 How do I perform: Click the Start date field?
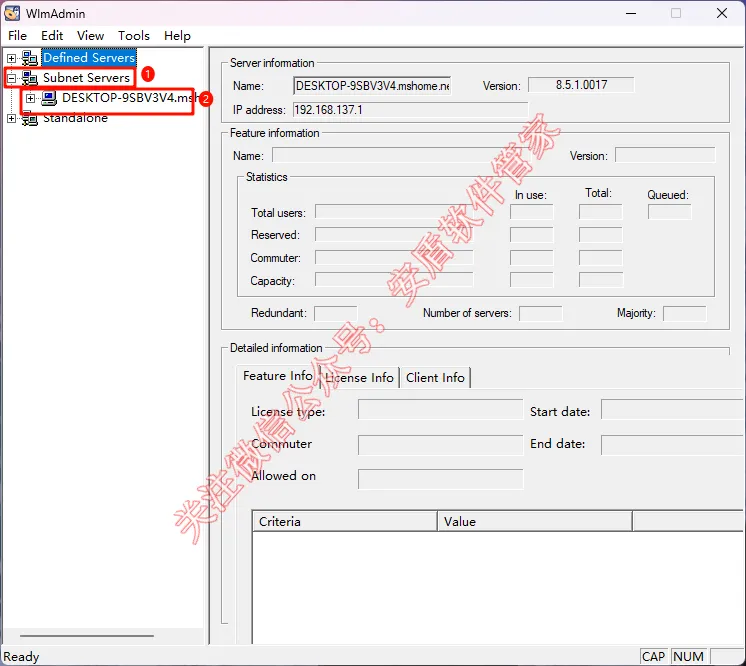(x=673, y=410)
